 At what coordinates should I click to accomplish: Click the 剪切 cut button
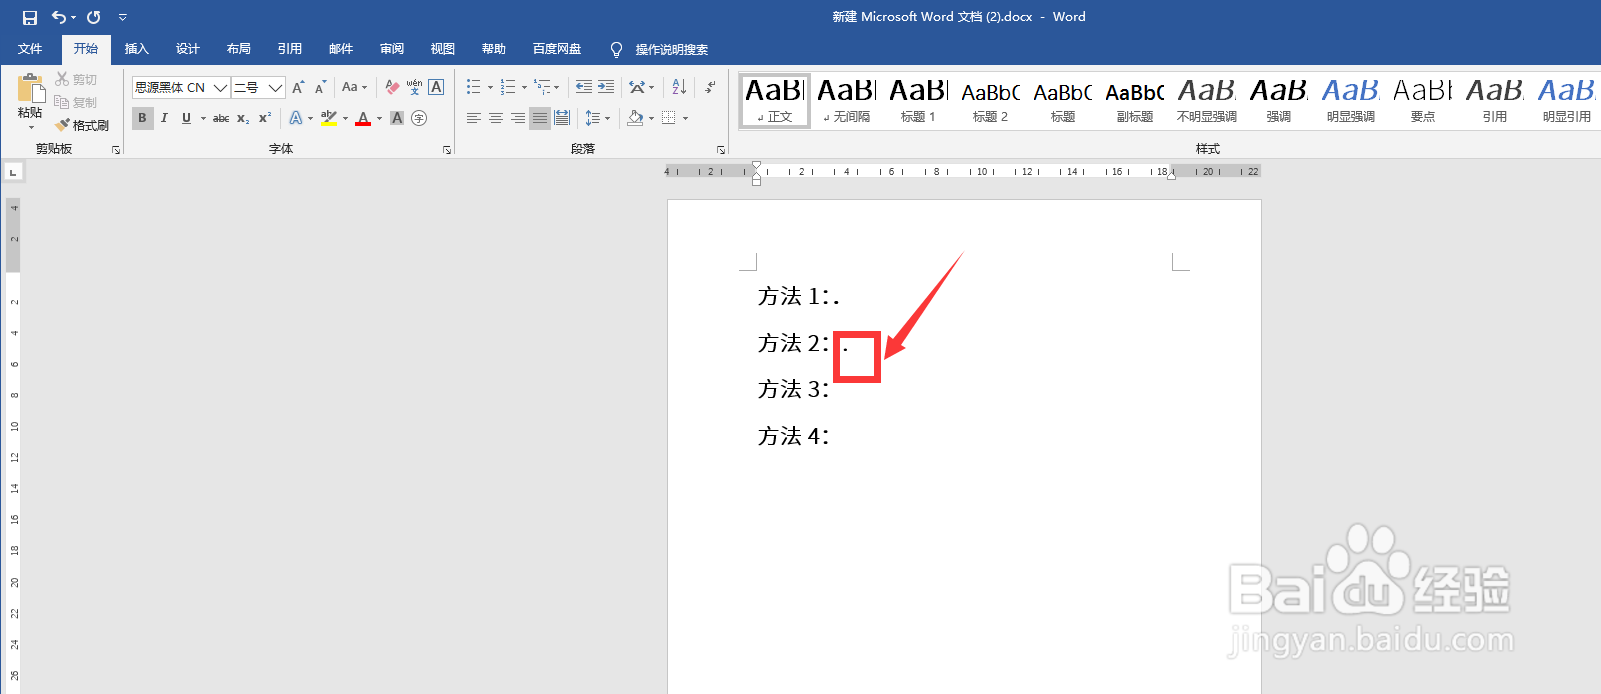coord(76,79)
